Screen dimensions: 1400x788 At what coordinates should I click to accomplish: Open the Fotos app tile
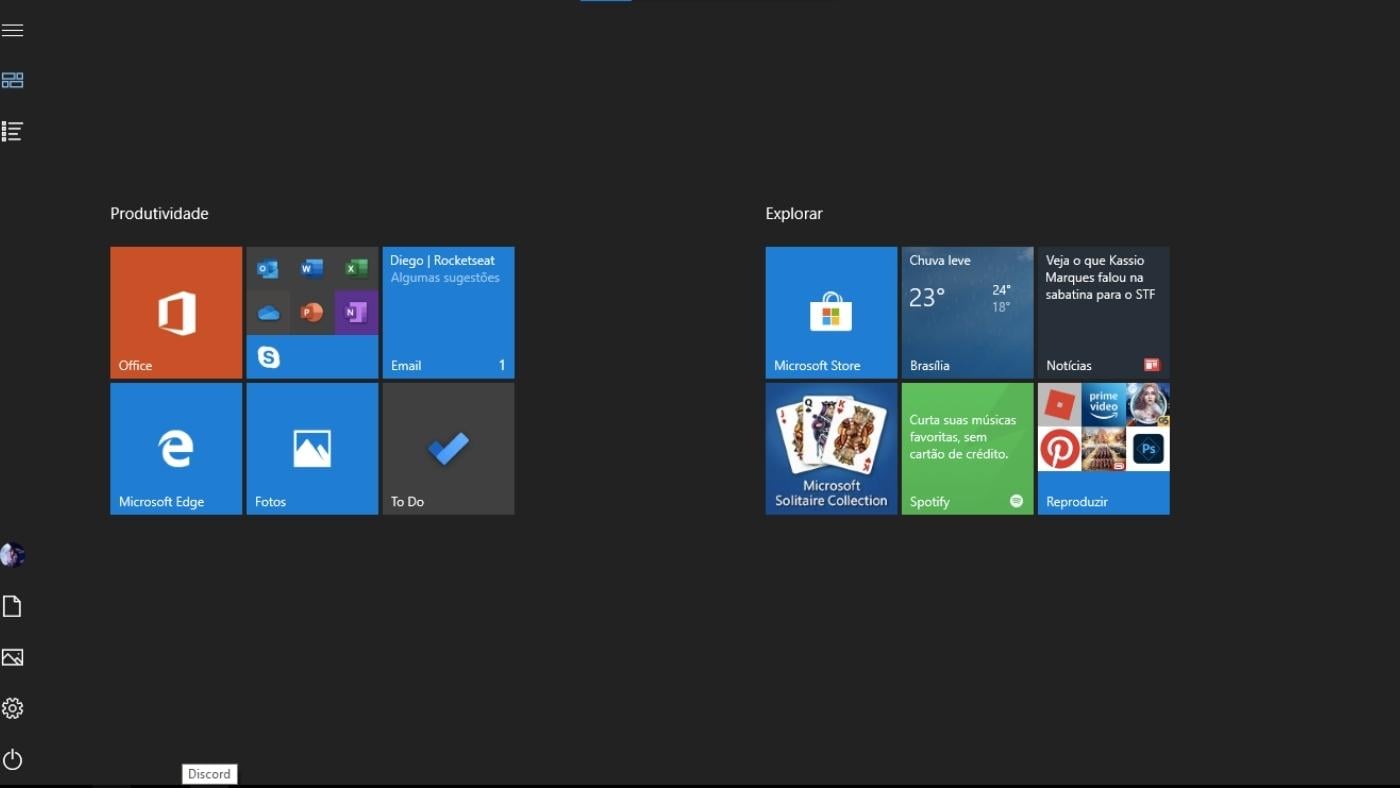tap(312, 448)
